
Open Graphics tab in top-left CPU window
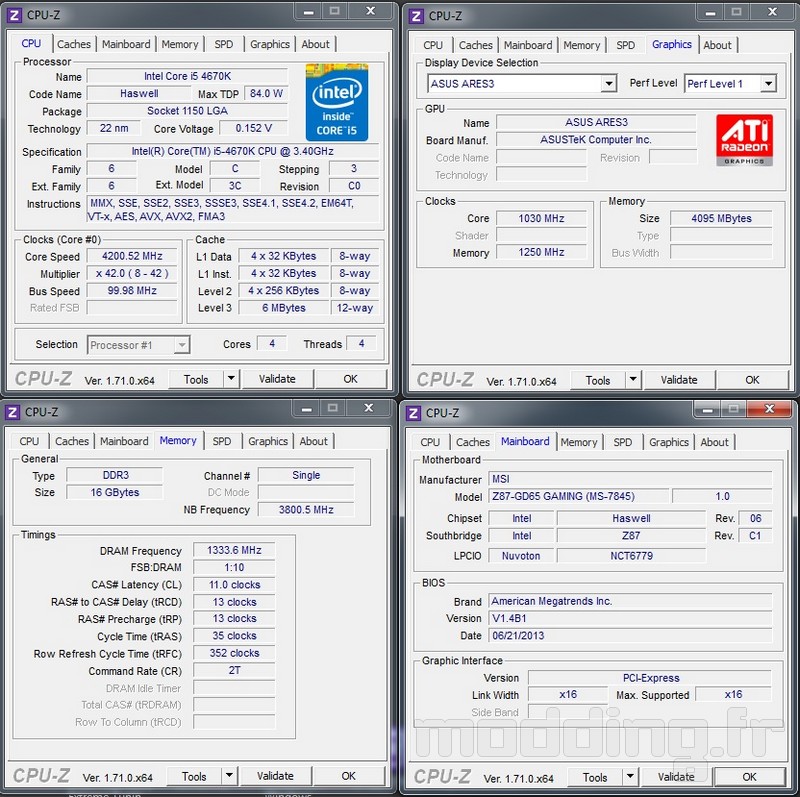(x=270, y=44)
